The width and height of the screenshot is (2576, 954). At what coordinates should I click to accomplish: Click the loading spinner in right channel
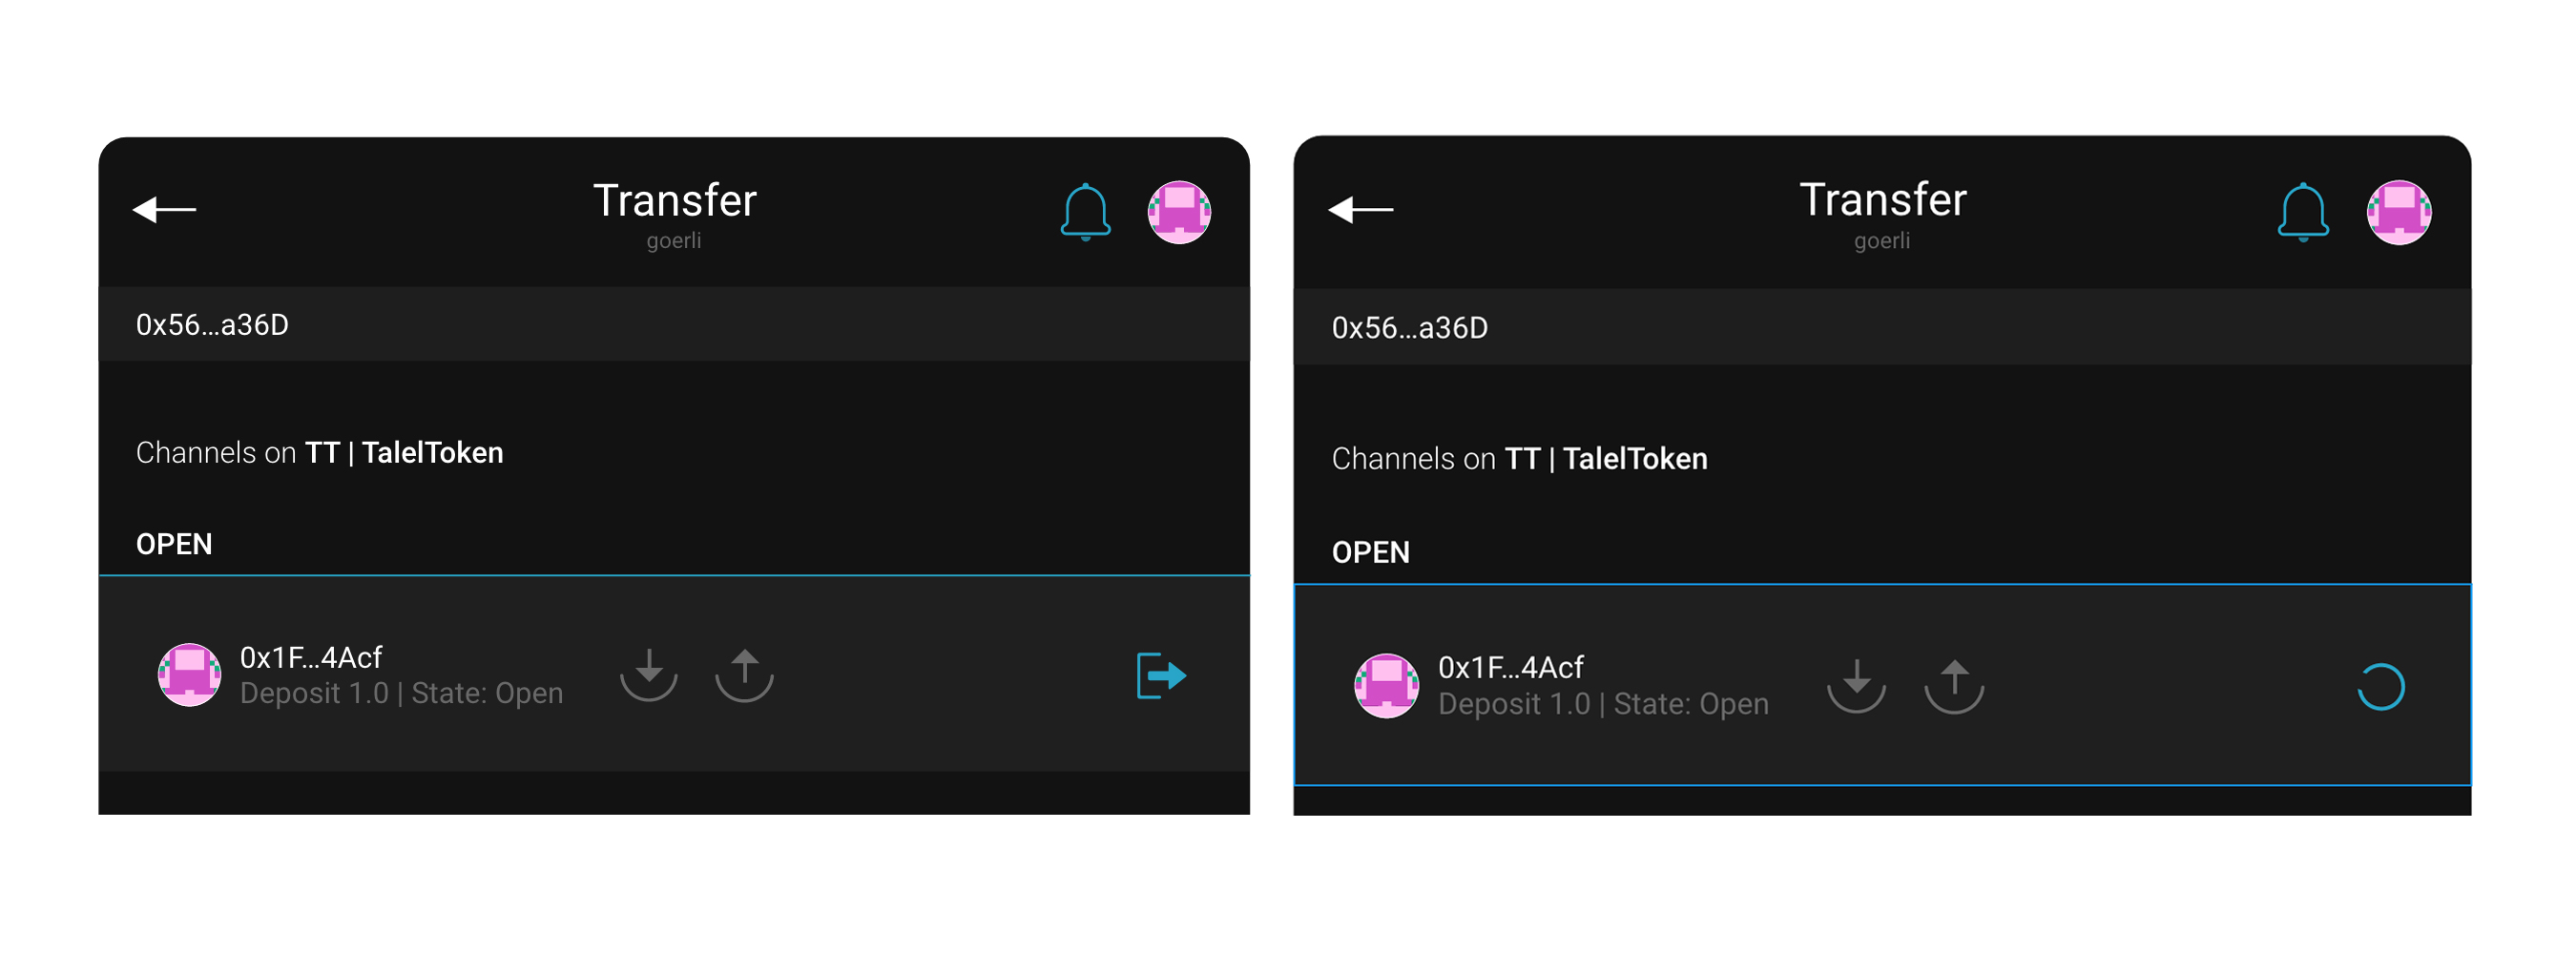2381,687
